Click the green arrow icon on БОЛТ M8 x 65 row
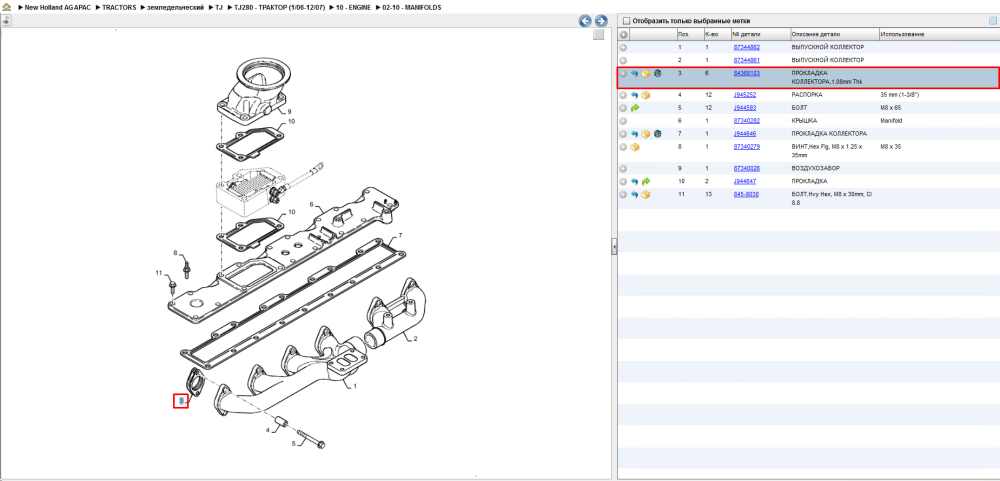1000x481 pixels. pyautogui.click(x=635, y=108)
